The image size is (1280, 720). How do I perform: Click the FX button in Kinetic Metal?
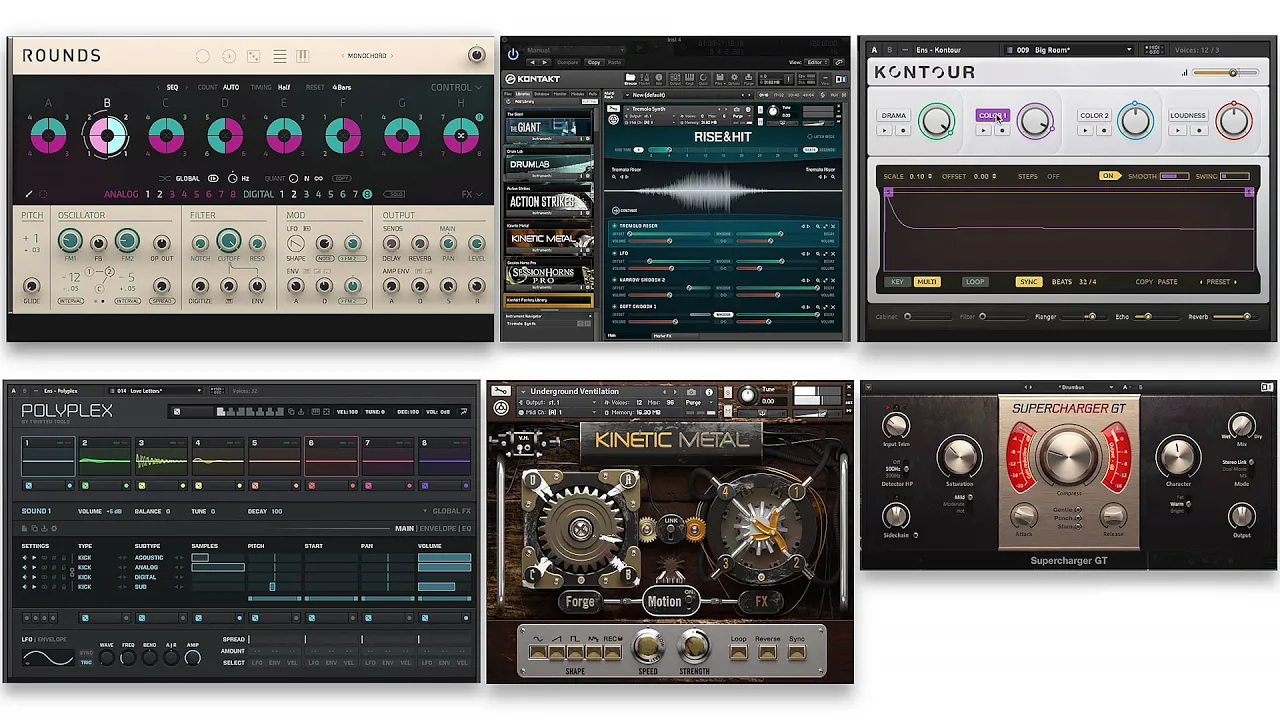pyautogui.click(x=761, y=602)
